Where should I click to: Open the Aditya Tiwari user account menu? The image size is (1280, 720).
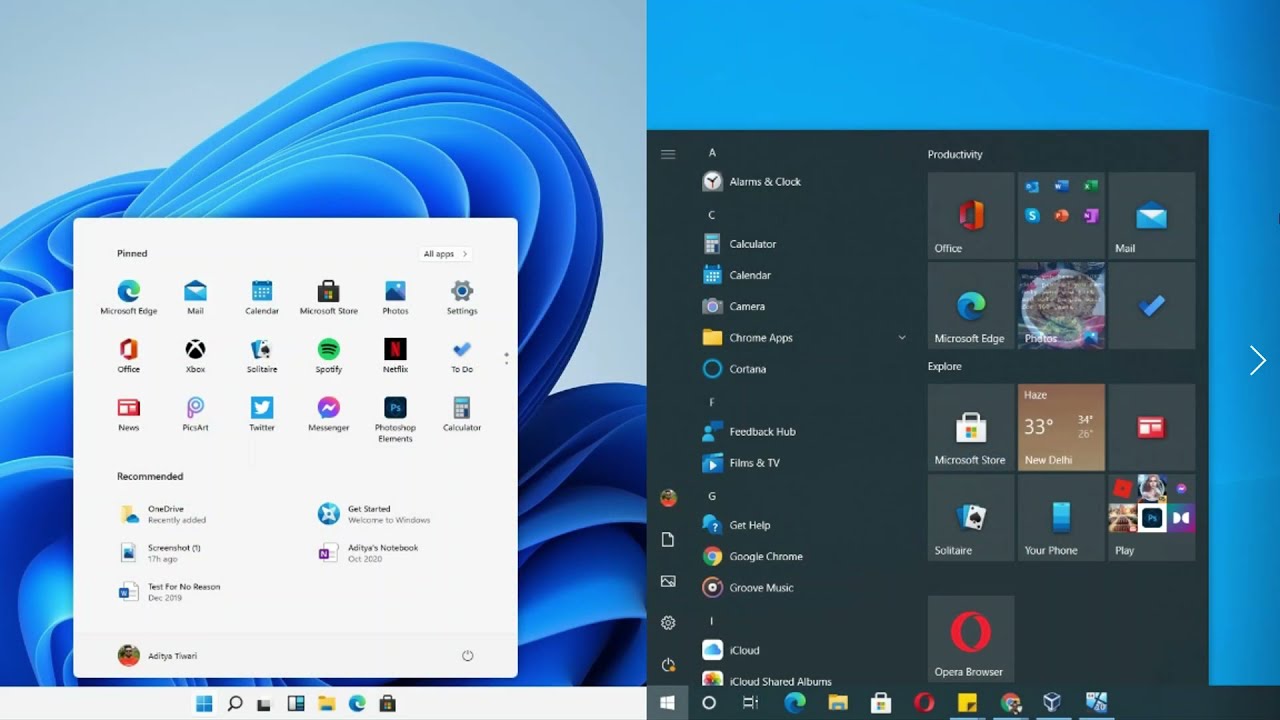tap(158, 656)
